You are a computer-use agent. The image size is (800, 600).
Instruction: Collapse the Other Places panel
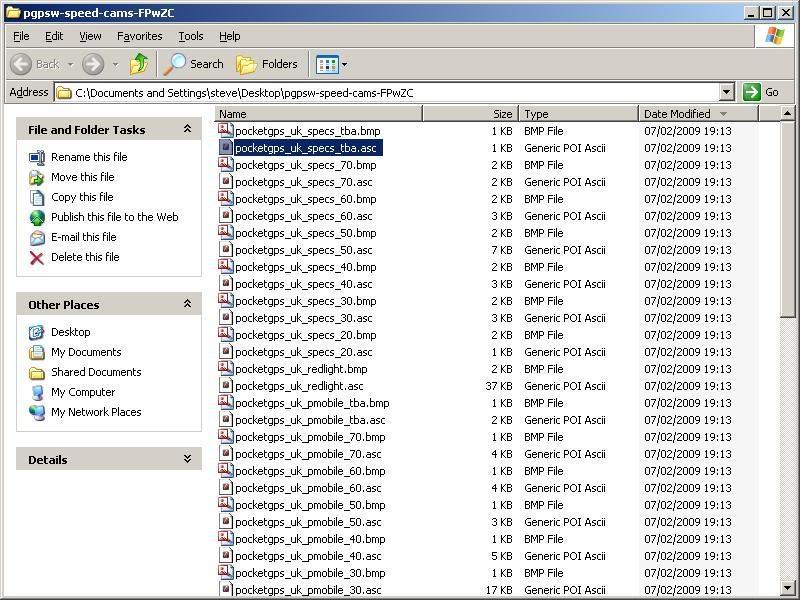187,304
